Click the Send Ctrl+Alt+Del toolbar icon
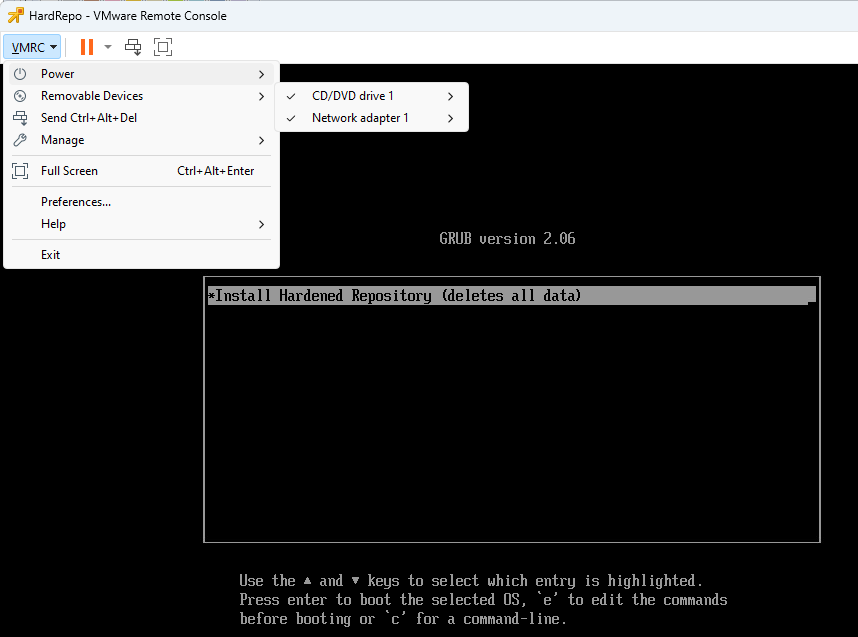The width and height of the screenshot is (858, 637). click(131, 46)
